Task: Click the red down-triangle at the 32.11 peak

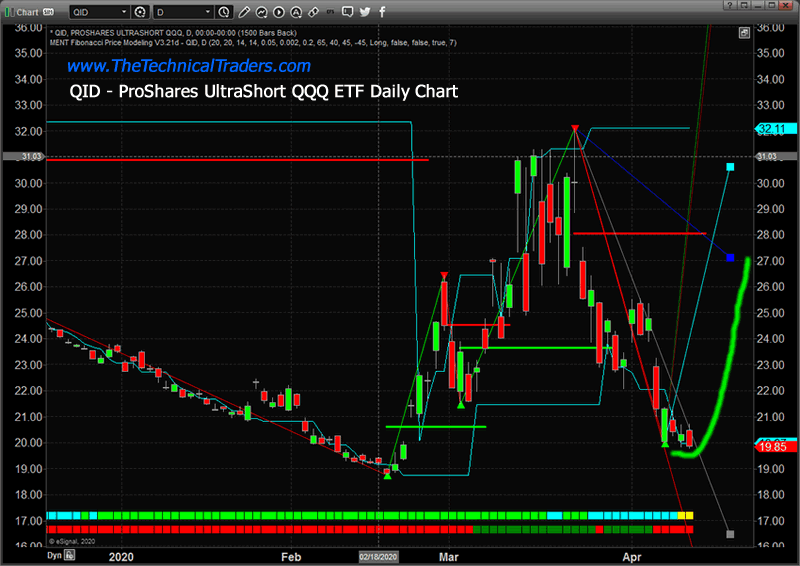Action: pos(575,128)
